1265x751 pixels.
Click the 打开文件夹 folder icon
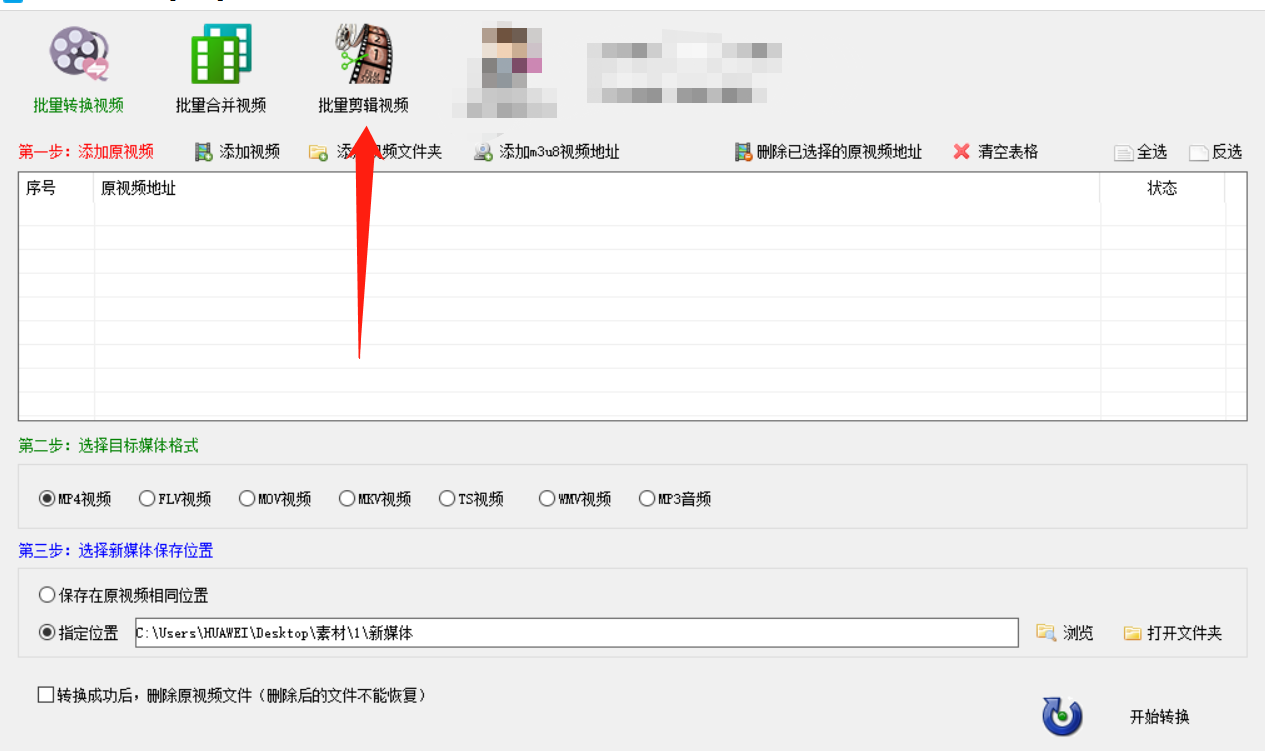[x=1132, y=633]
